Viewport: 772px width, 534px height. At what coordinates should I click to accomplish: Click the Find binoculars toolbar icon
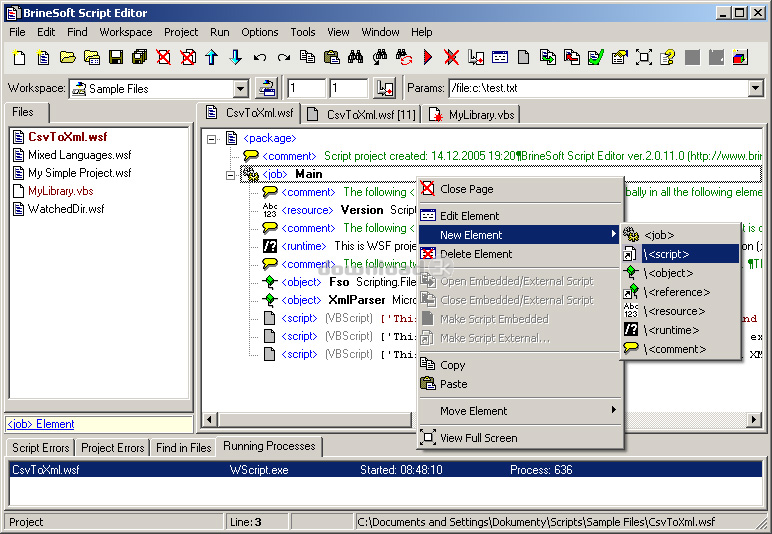click(356, 57)
